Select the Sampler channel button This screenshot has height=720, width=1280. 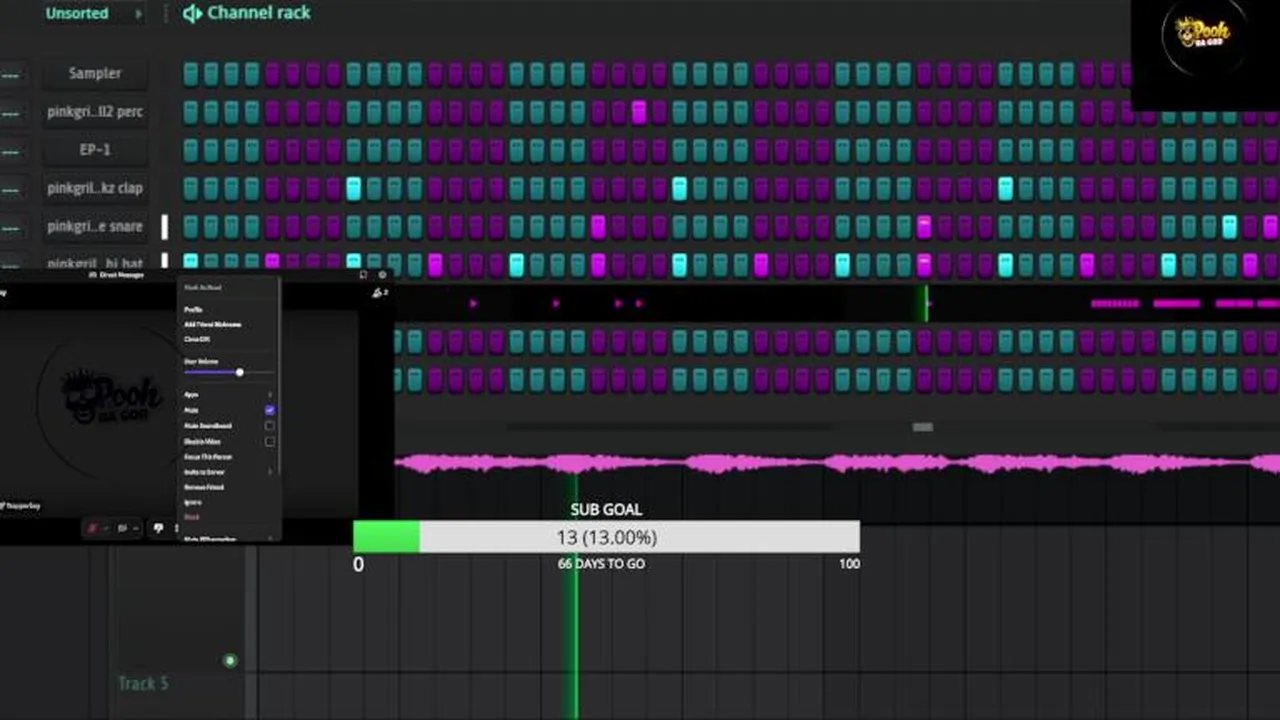click(95, 74)
